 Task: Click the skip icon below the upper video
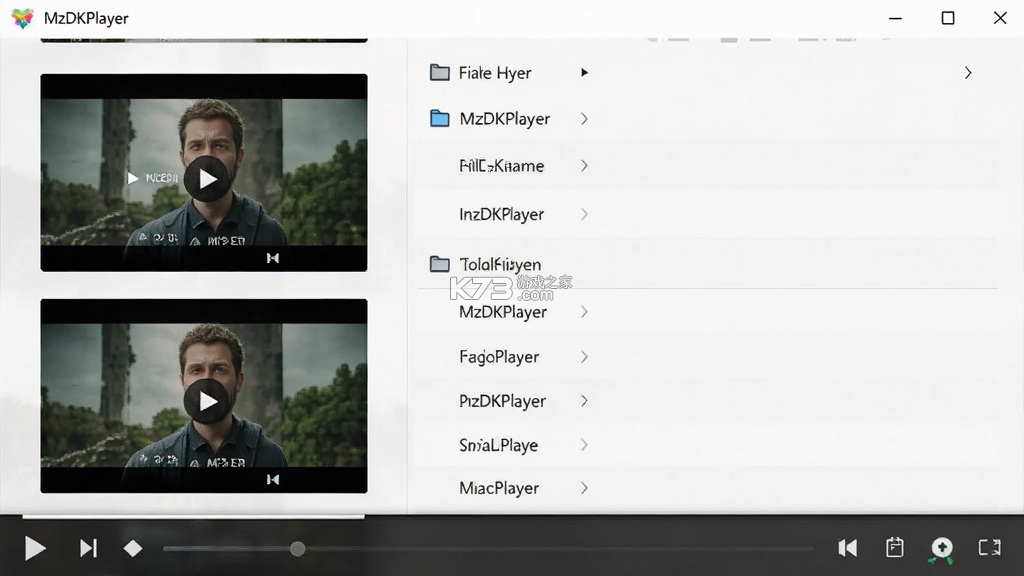click(273, 258)
